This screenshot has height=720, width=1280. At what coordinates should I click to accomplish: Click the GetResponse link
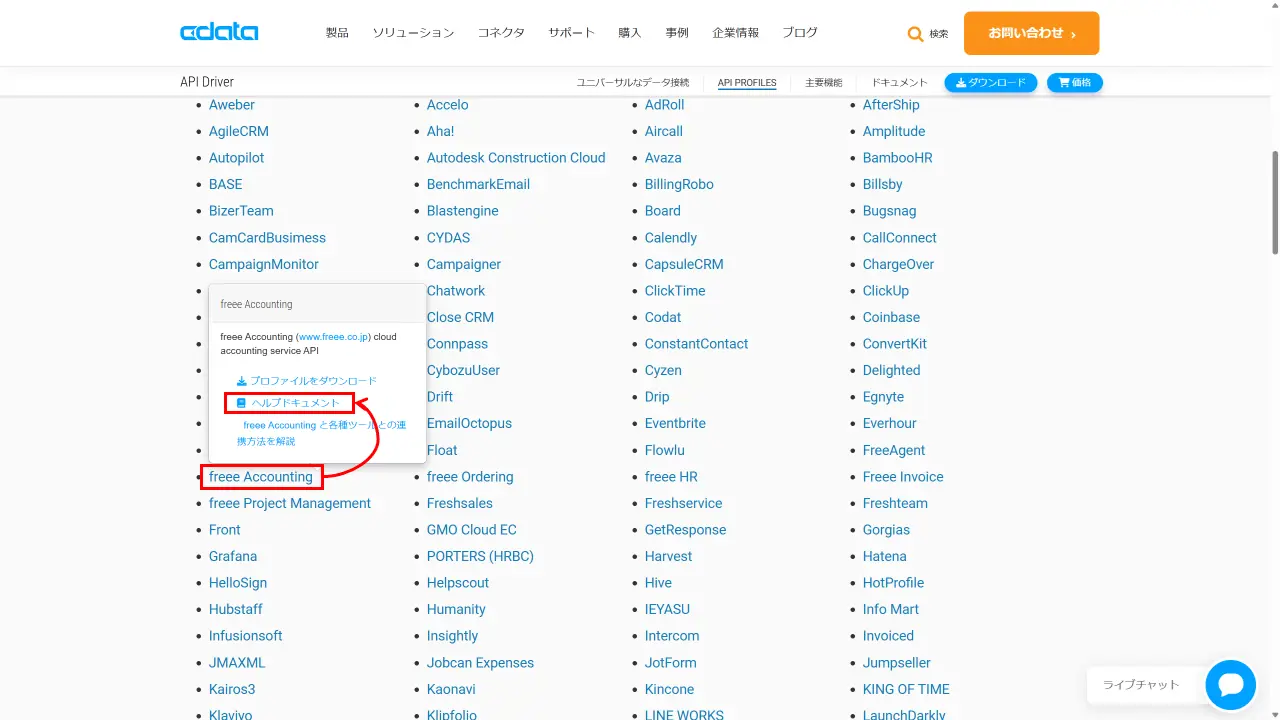685,530
